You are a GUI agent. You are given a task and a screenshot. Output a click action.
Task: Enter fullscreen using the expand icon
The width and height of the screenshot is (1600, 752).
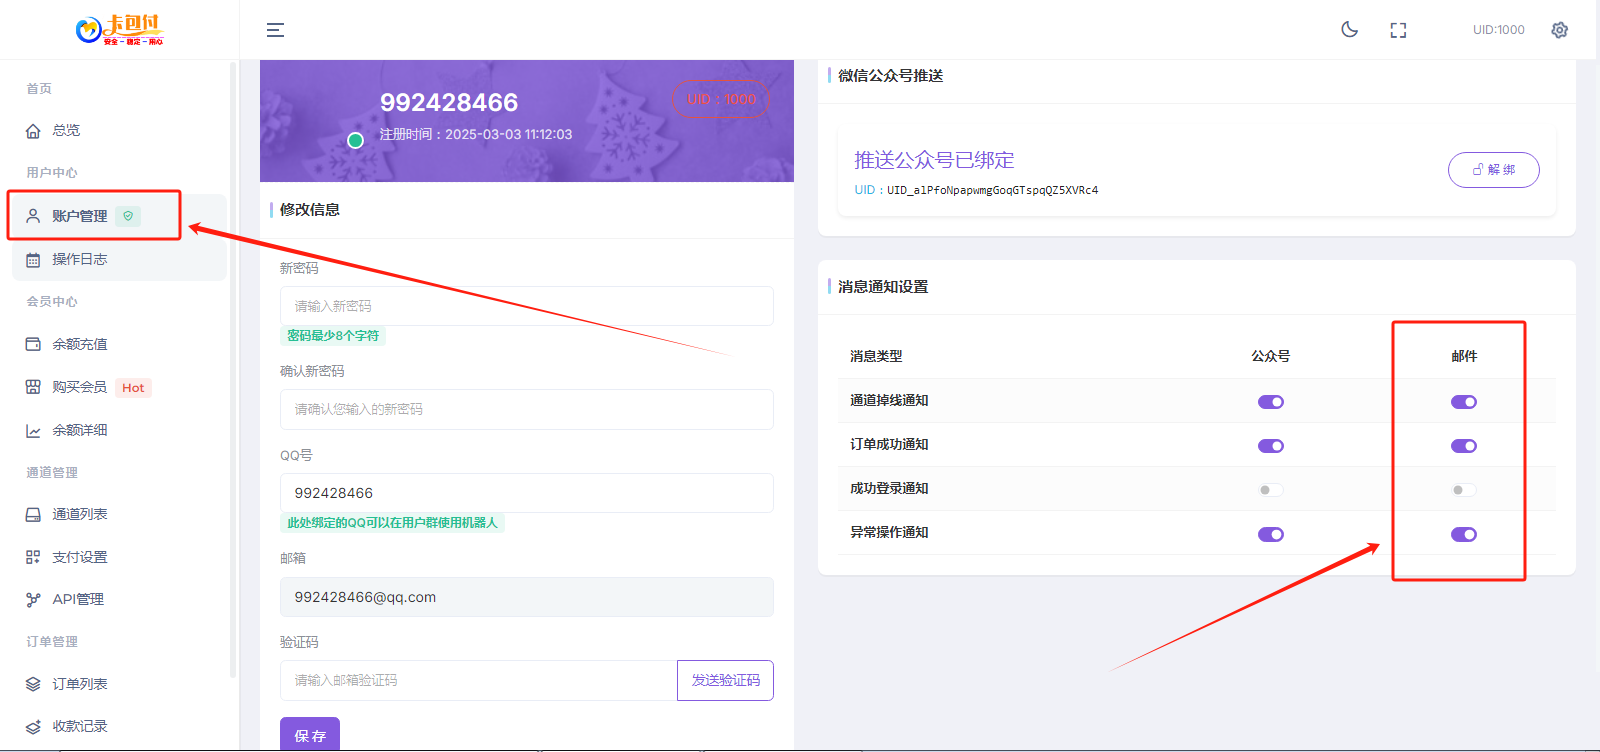pyautogui.click(x=1398, y=30)
